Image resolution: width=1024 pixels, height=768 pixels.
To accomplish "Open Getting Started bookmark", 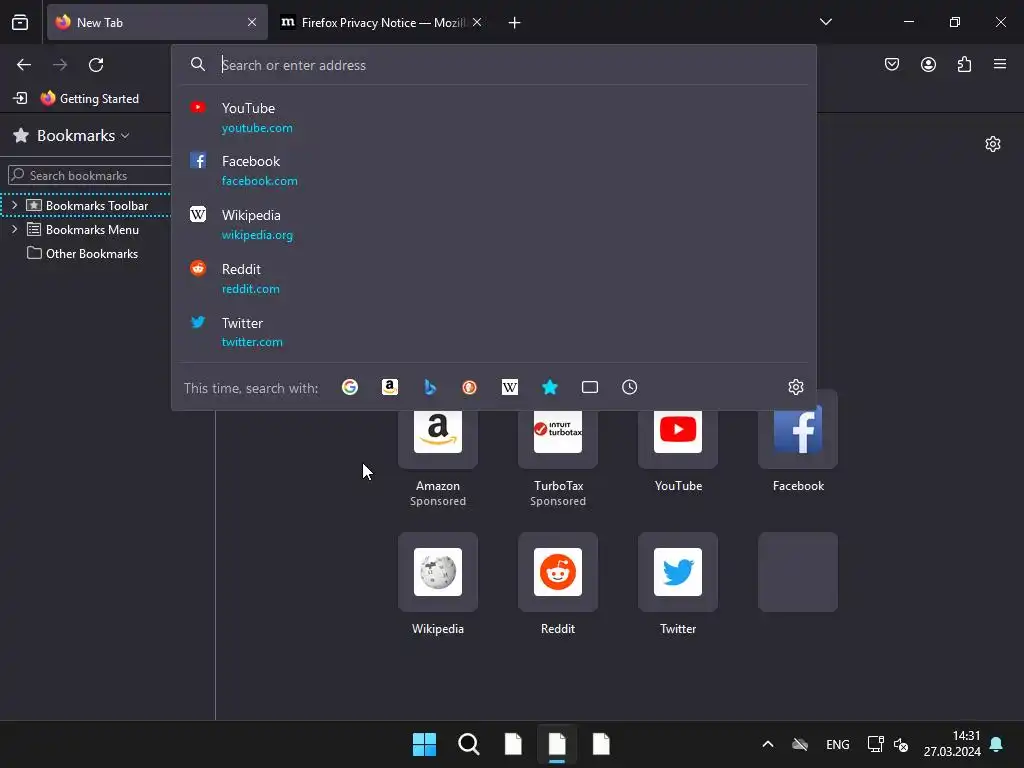I will [x=90, y=99].
